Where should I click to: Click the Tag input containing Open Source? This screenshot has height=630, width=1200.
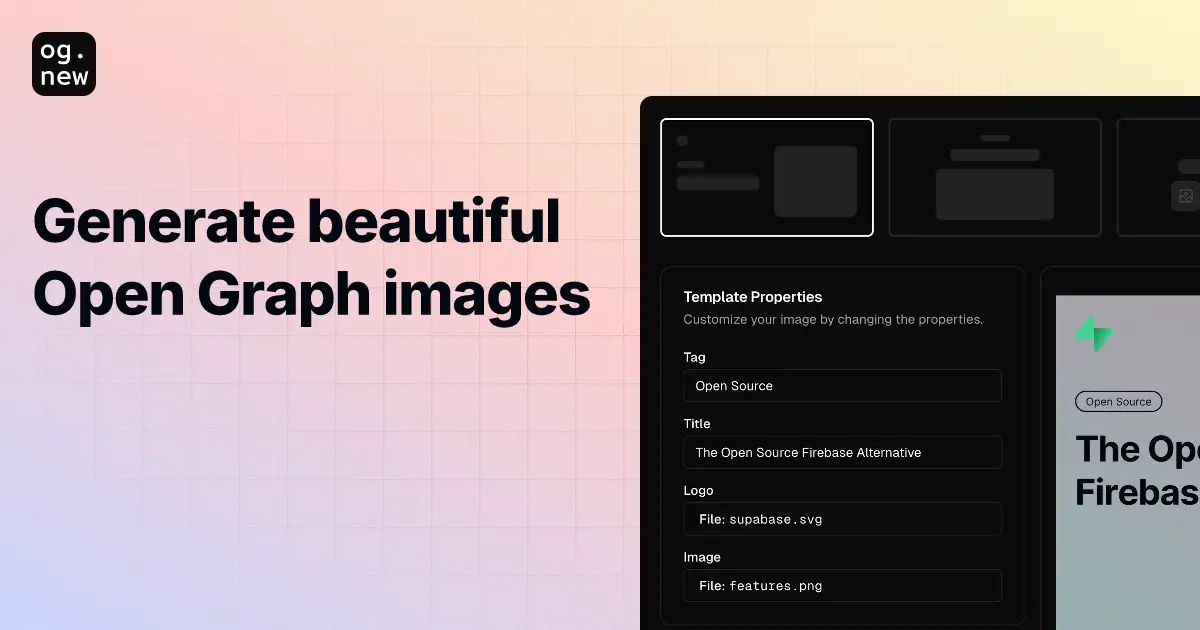[842, 385]
